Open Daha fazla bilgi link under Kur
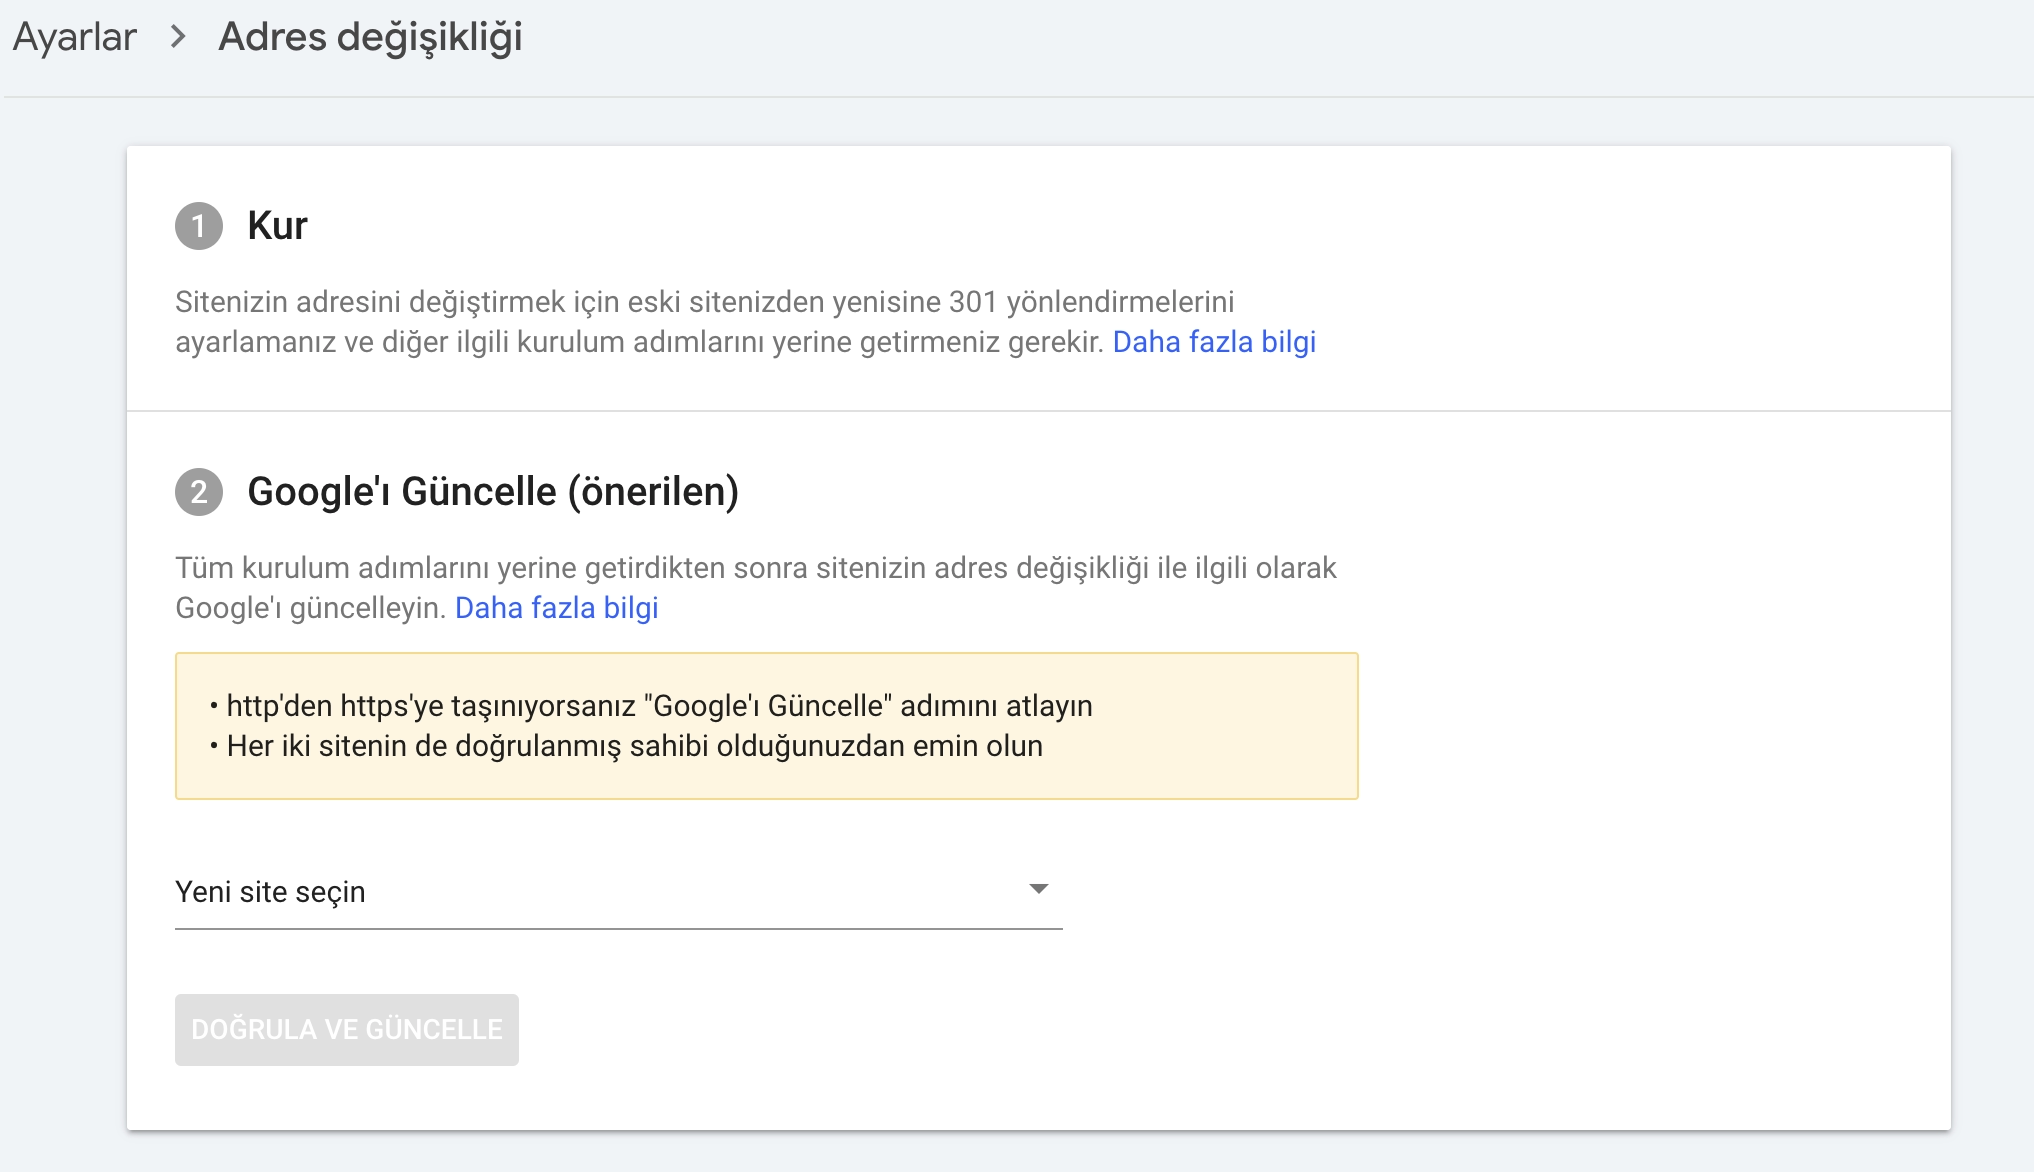Image resolution: width=2034 pixels, height=1172 pixels. point(1214,342)
